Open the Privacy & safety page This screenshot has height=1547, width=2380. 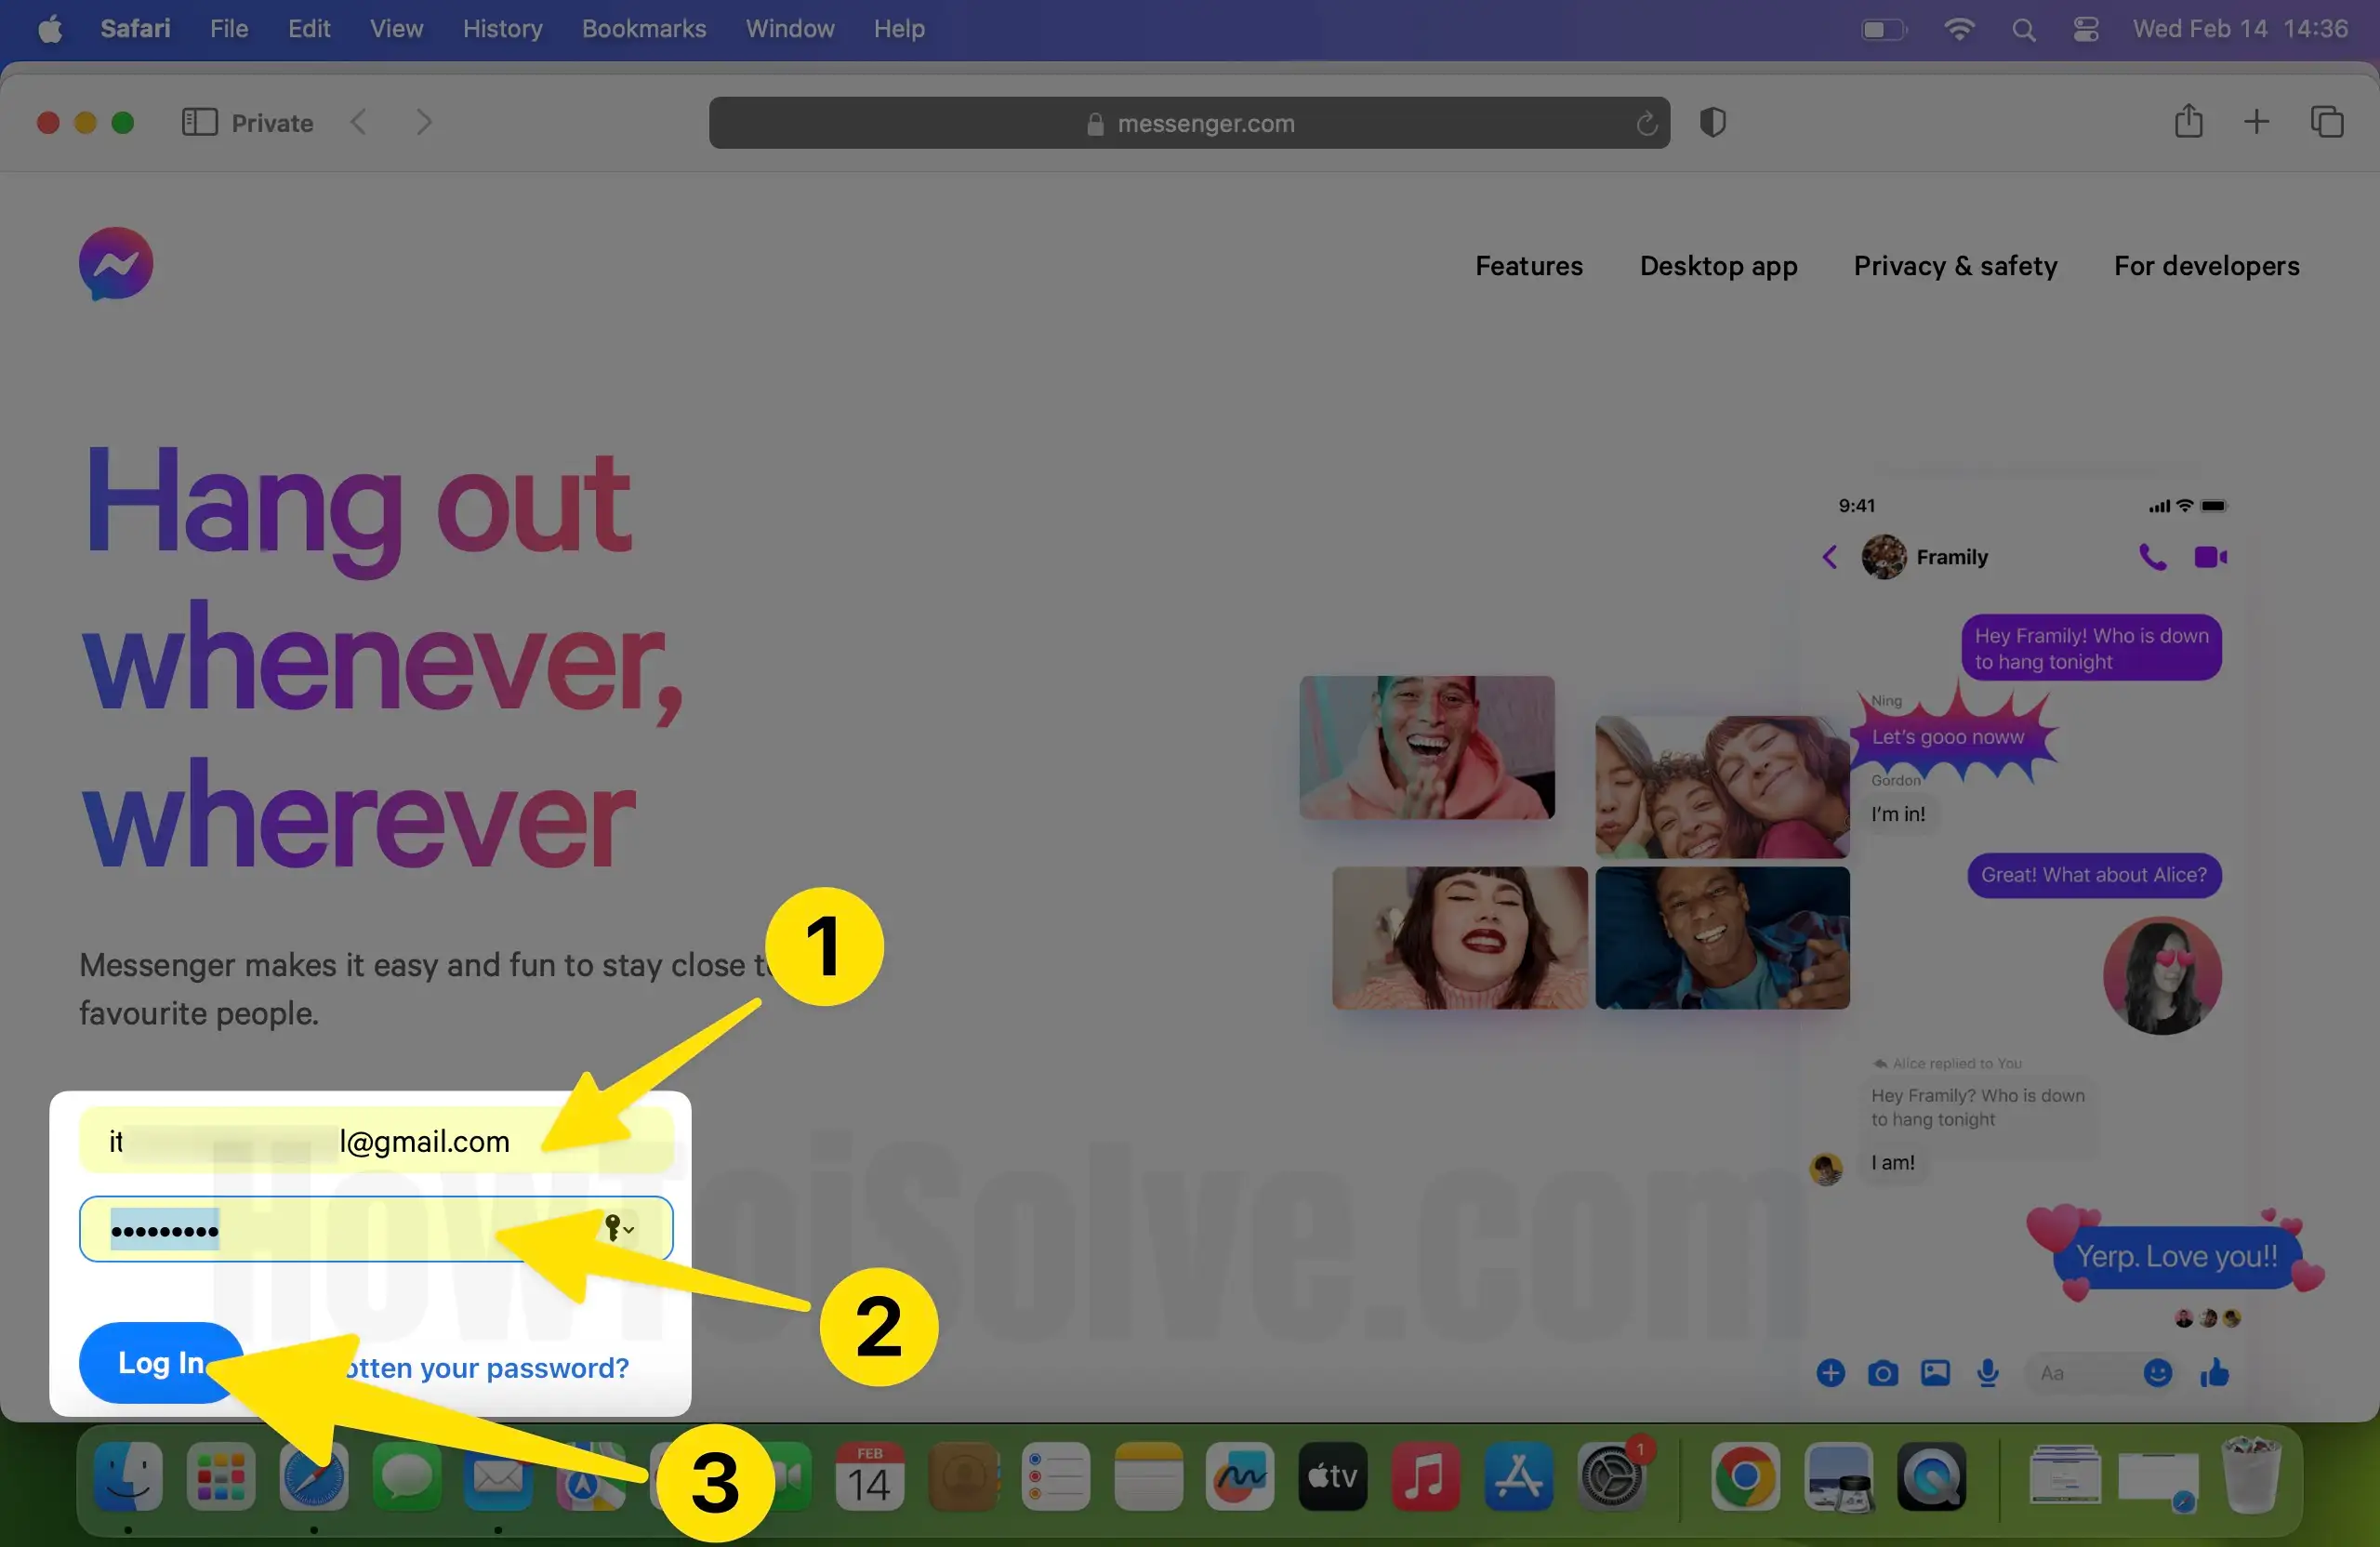point(1955,266)
